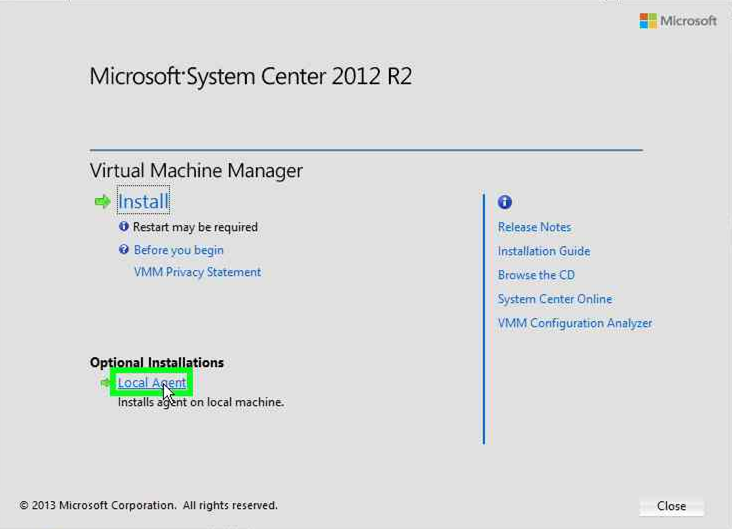Open the Before you begin link
Viewport: 732px width, 529px height.
178,250
